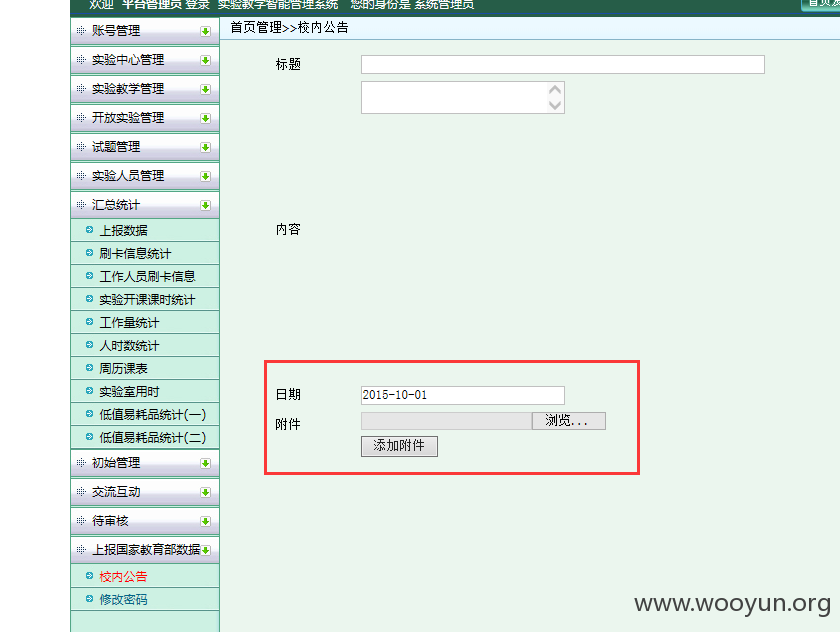Open 校内公告 link in sidebar

(x=123, y=576)
